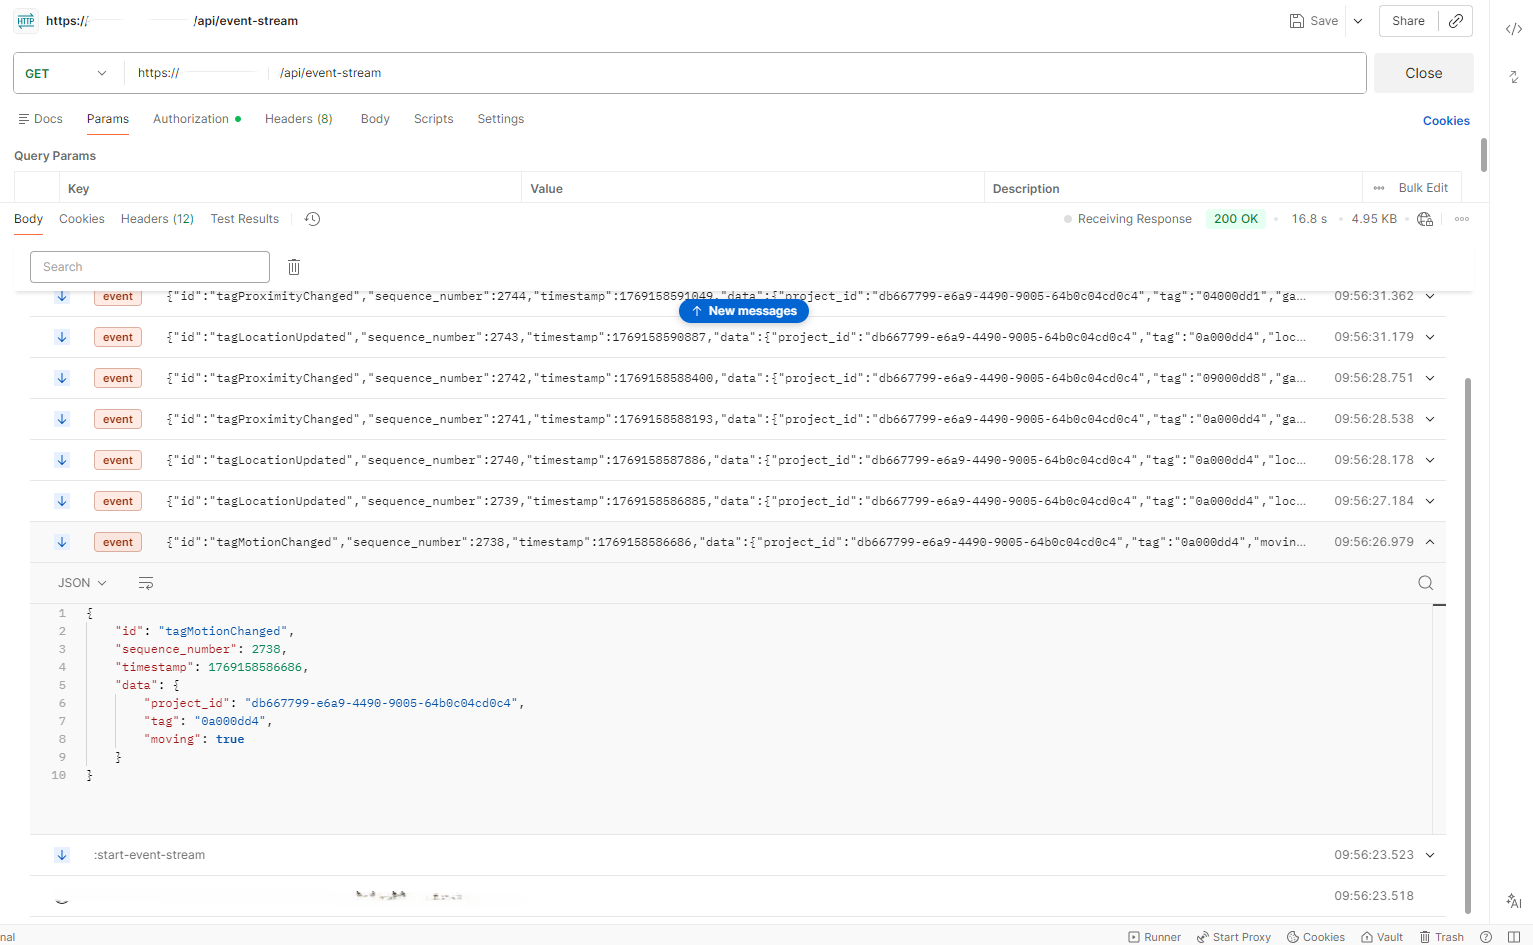Switch to the Authorization tab
This screenshot has width=1533, height=945.
[x=191, y=119]
